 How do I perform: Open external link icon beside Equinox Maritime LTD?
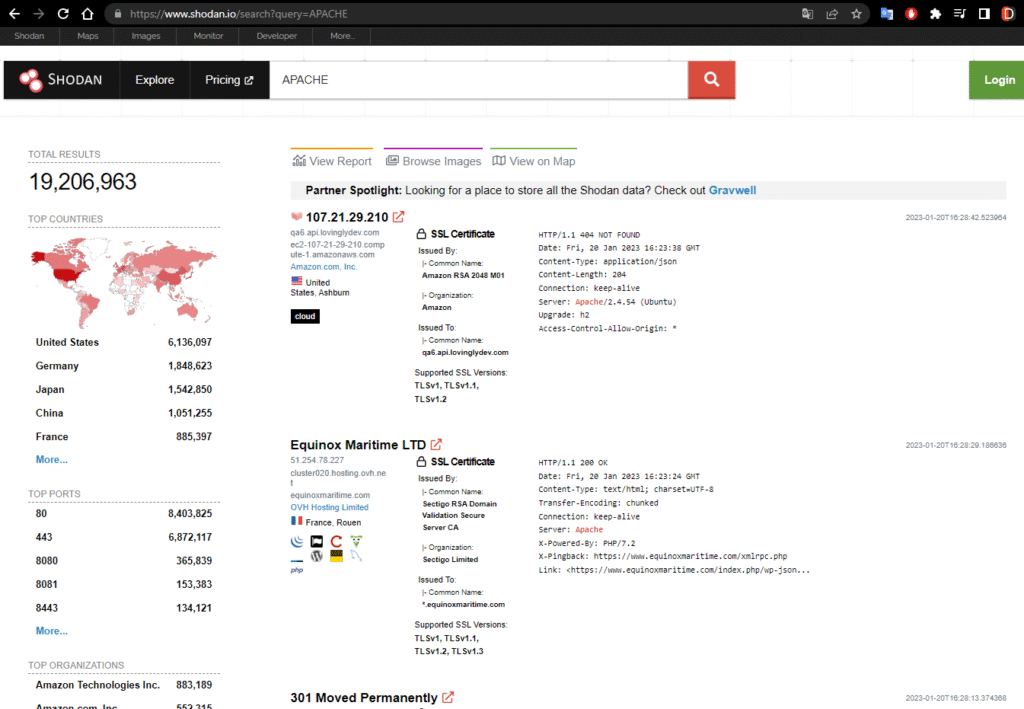point(436,445)
